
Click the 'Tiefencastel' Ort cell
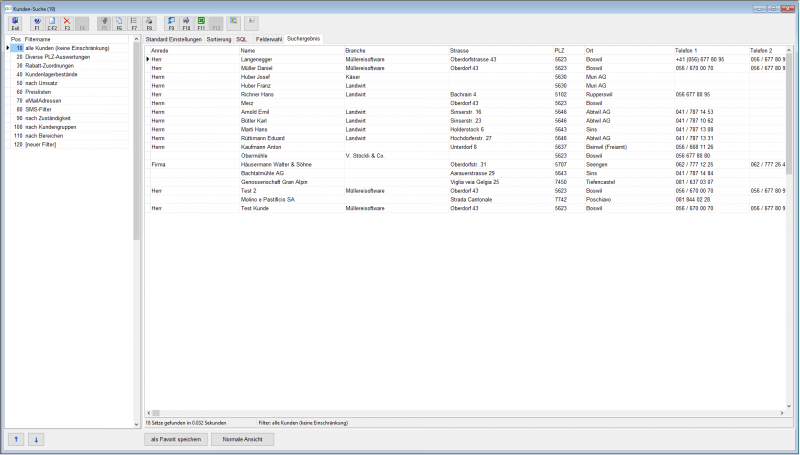tap(629, 182)
